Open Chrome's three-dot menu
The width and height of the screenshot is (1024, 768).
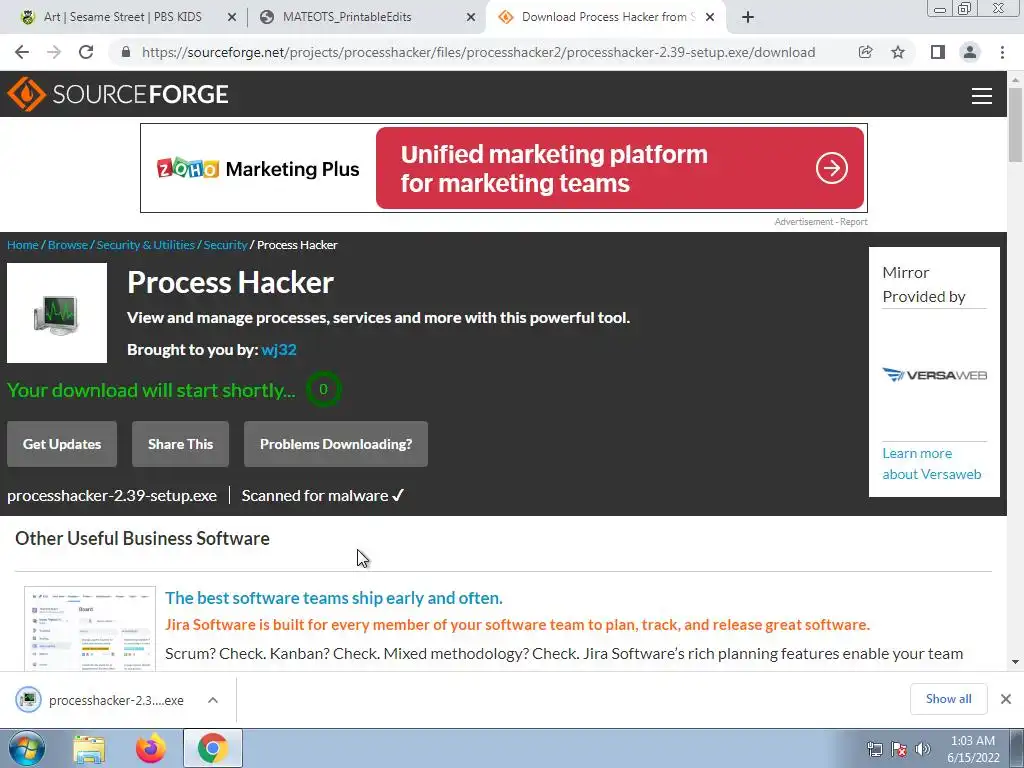click(x=1002, y=52)
